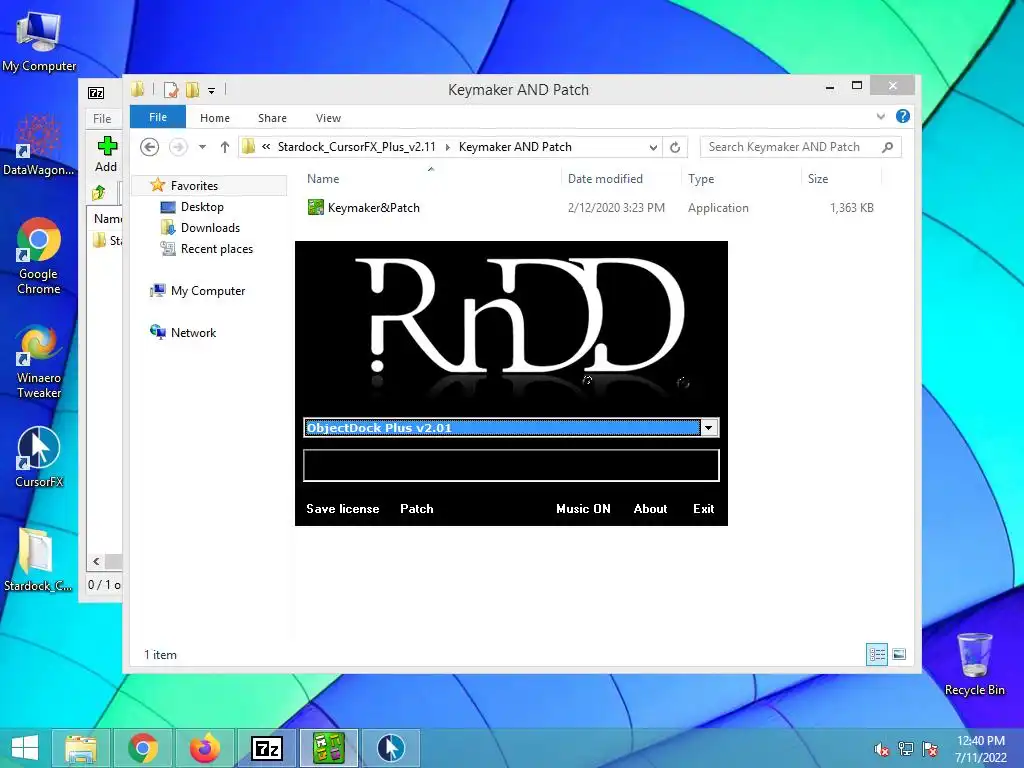Open the Explorer File tab

point(158,117)
